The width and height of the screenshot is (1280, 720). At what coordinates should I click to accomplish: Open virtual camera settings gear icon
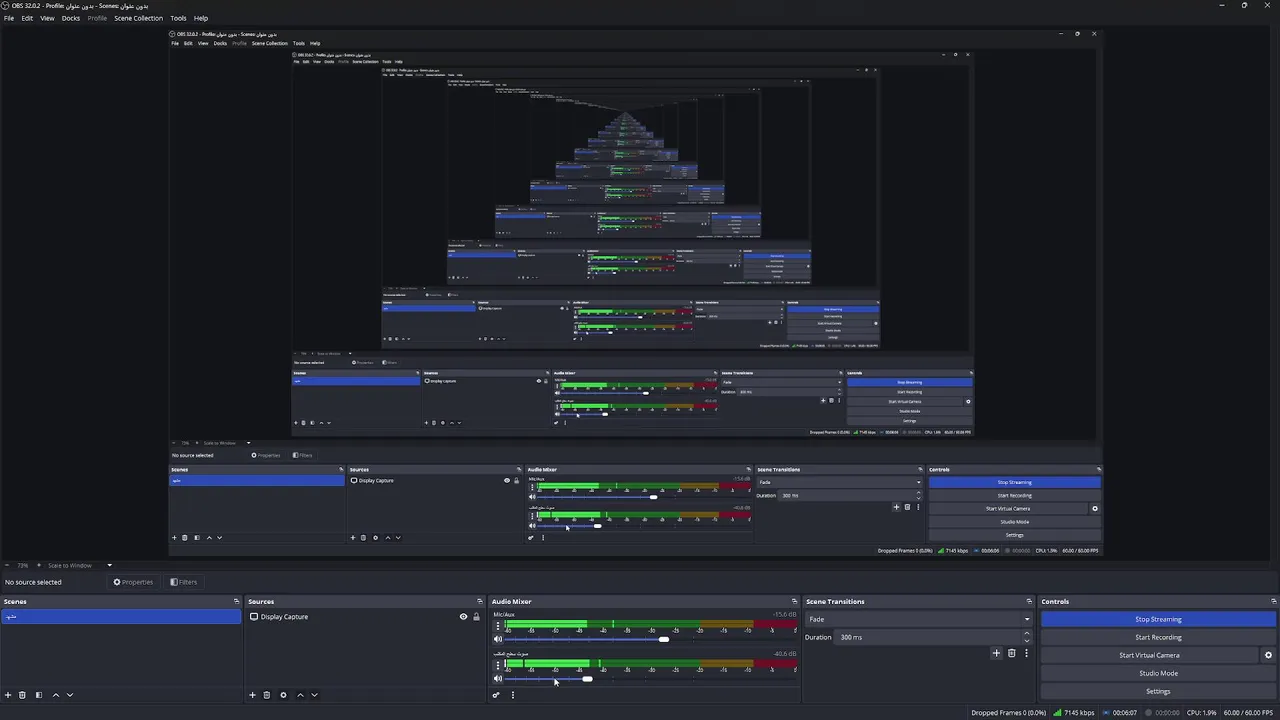(1268, 655)
